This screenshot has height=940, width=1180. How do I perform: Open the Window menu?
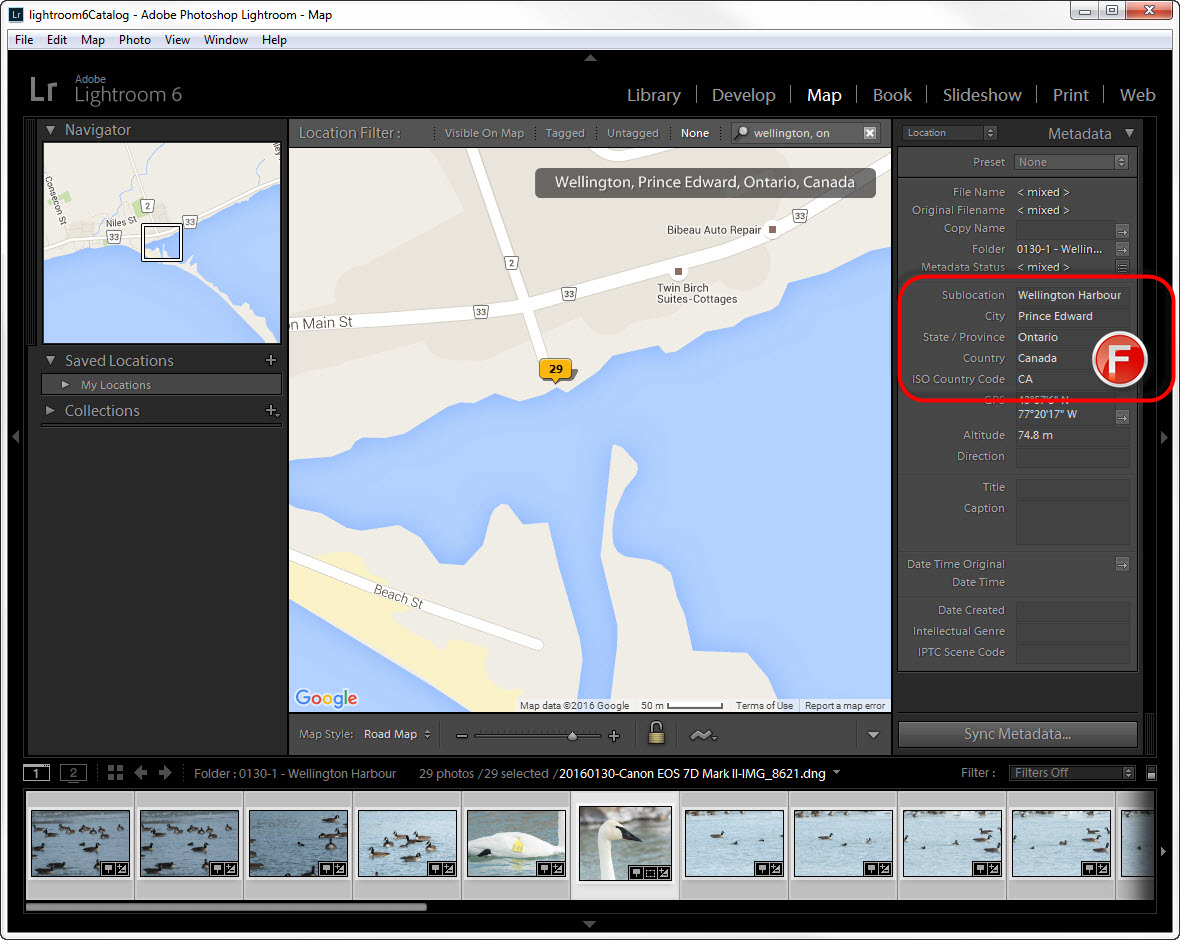coord(226,40)
